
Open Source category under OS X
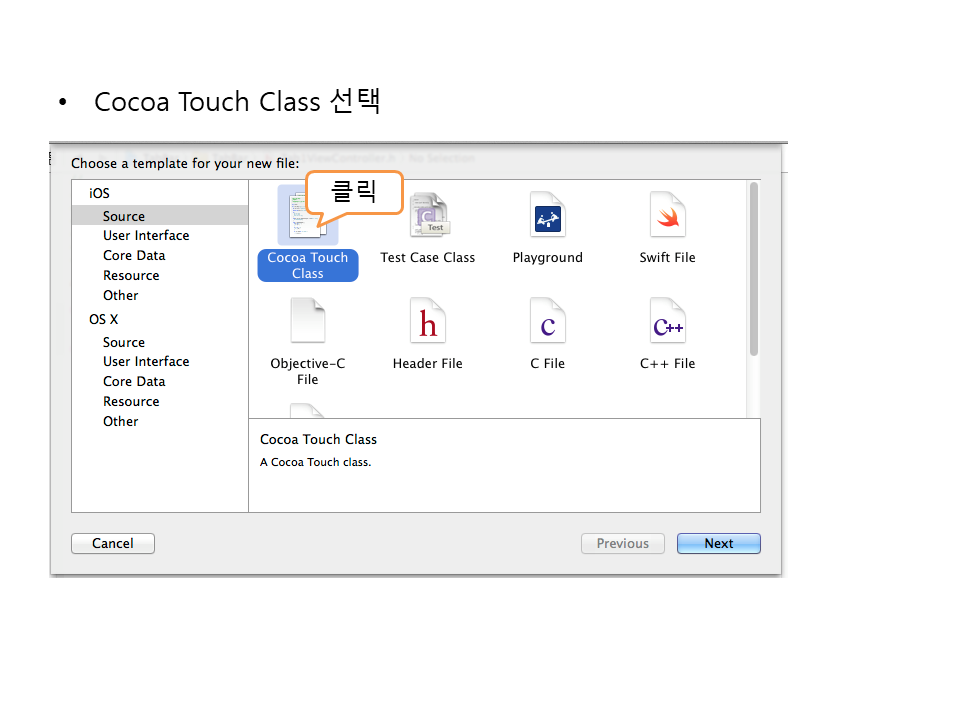point(124,342)
